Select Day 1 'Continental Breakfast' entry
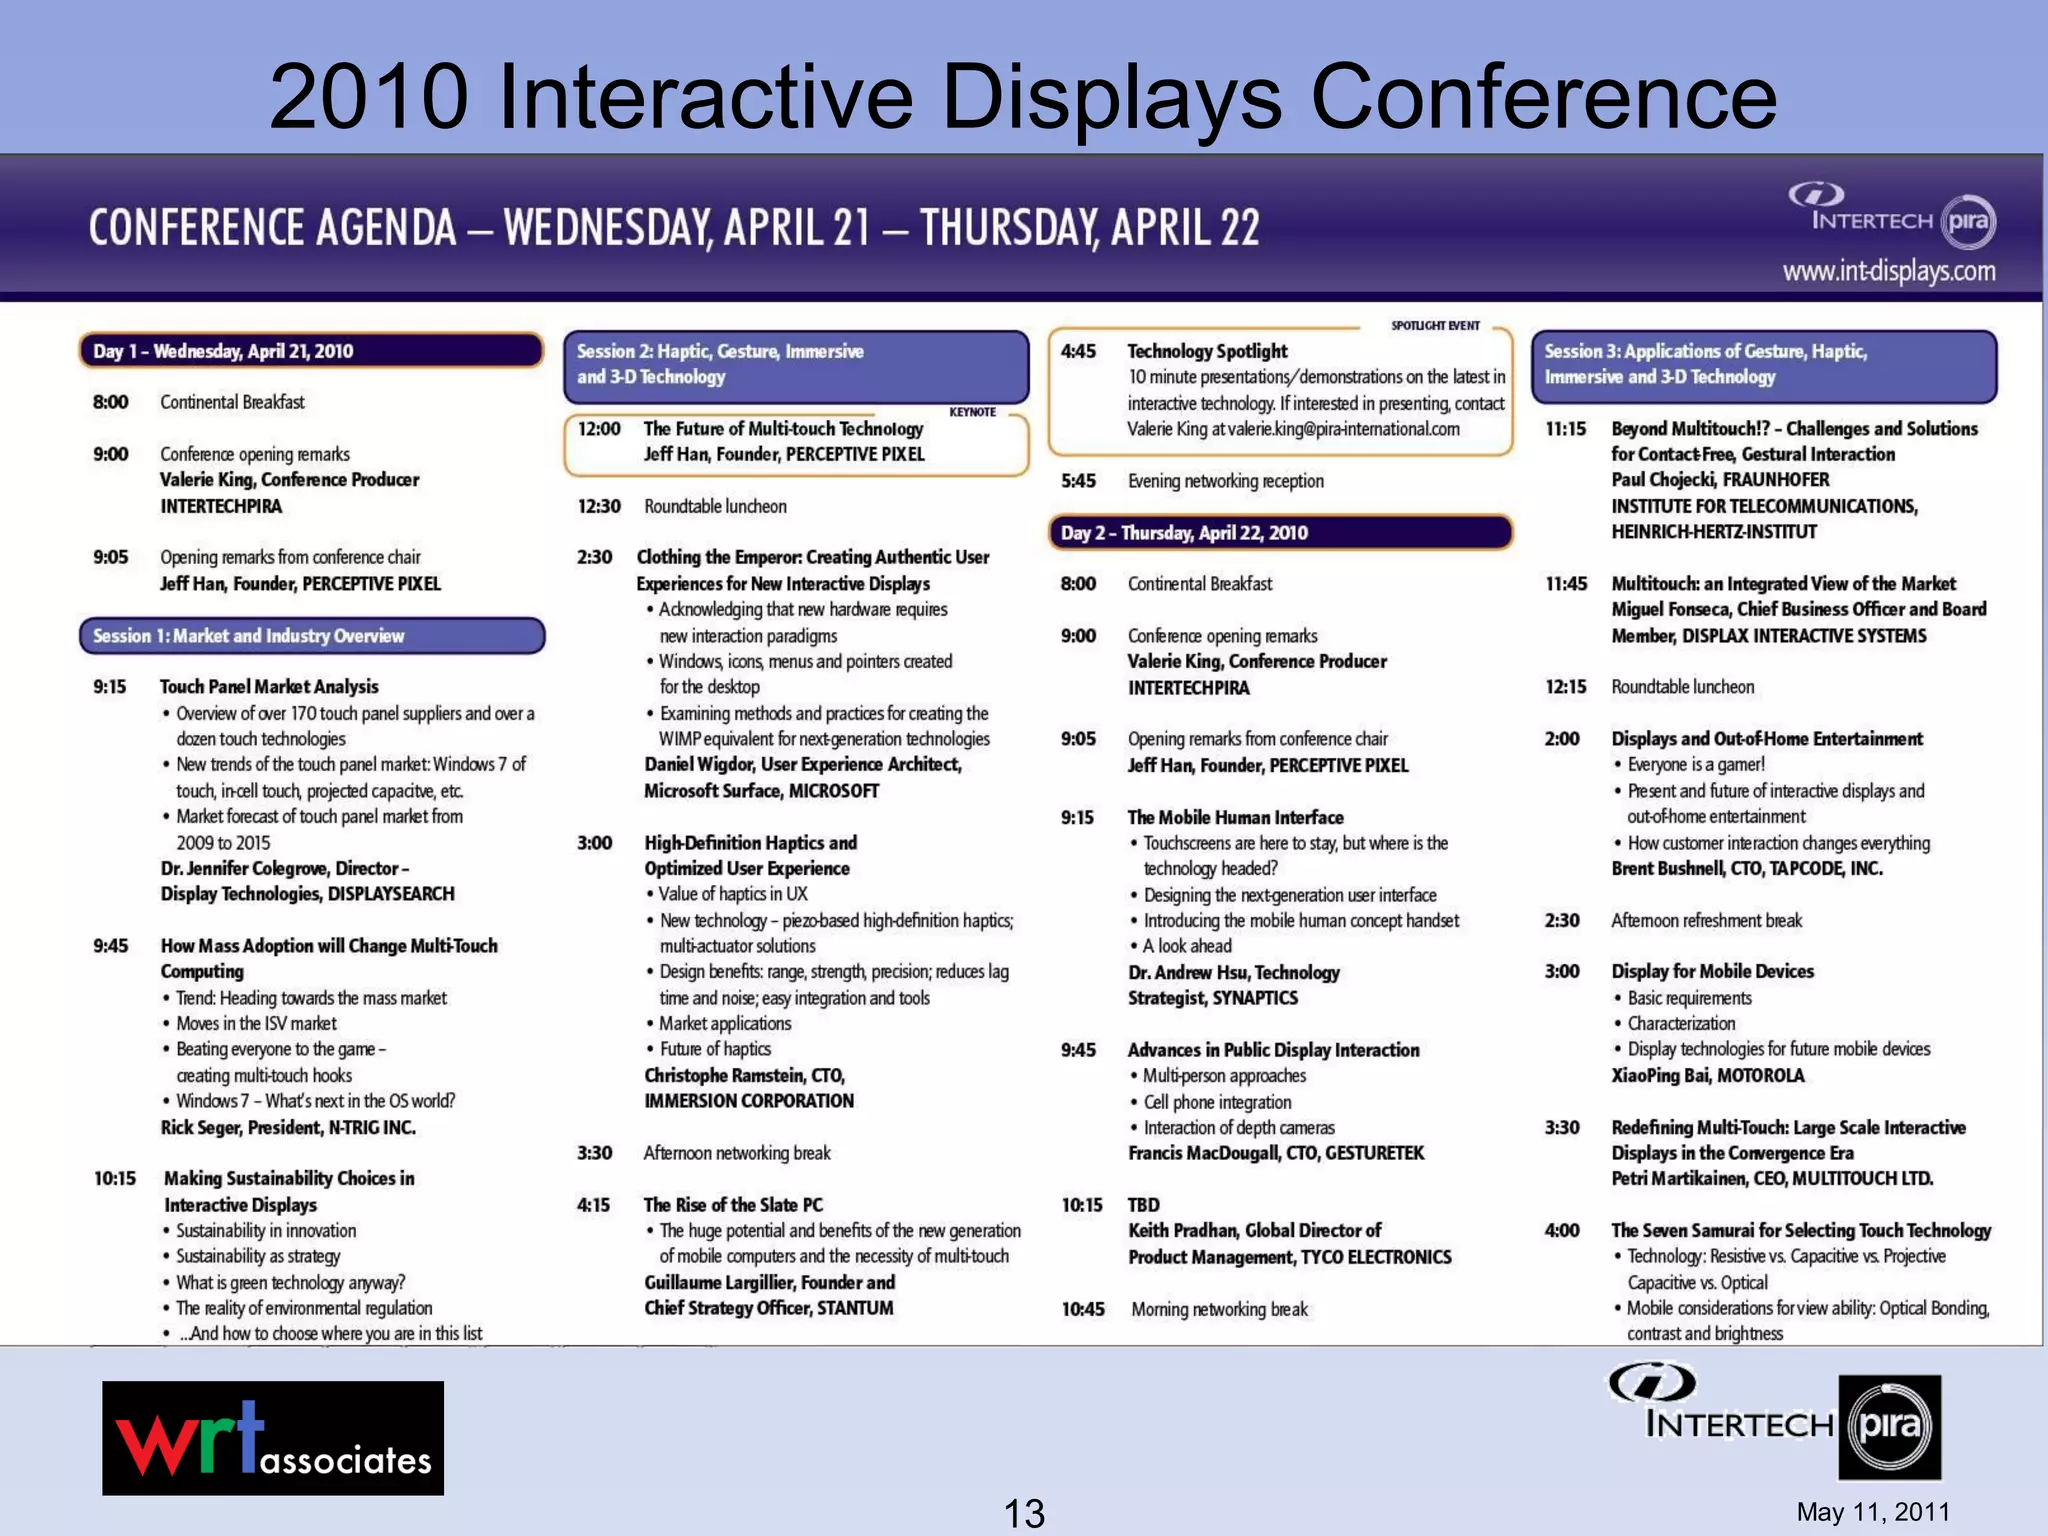This screenshot has width=2048, height=1536. coord(232,402)
